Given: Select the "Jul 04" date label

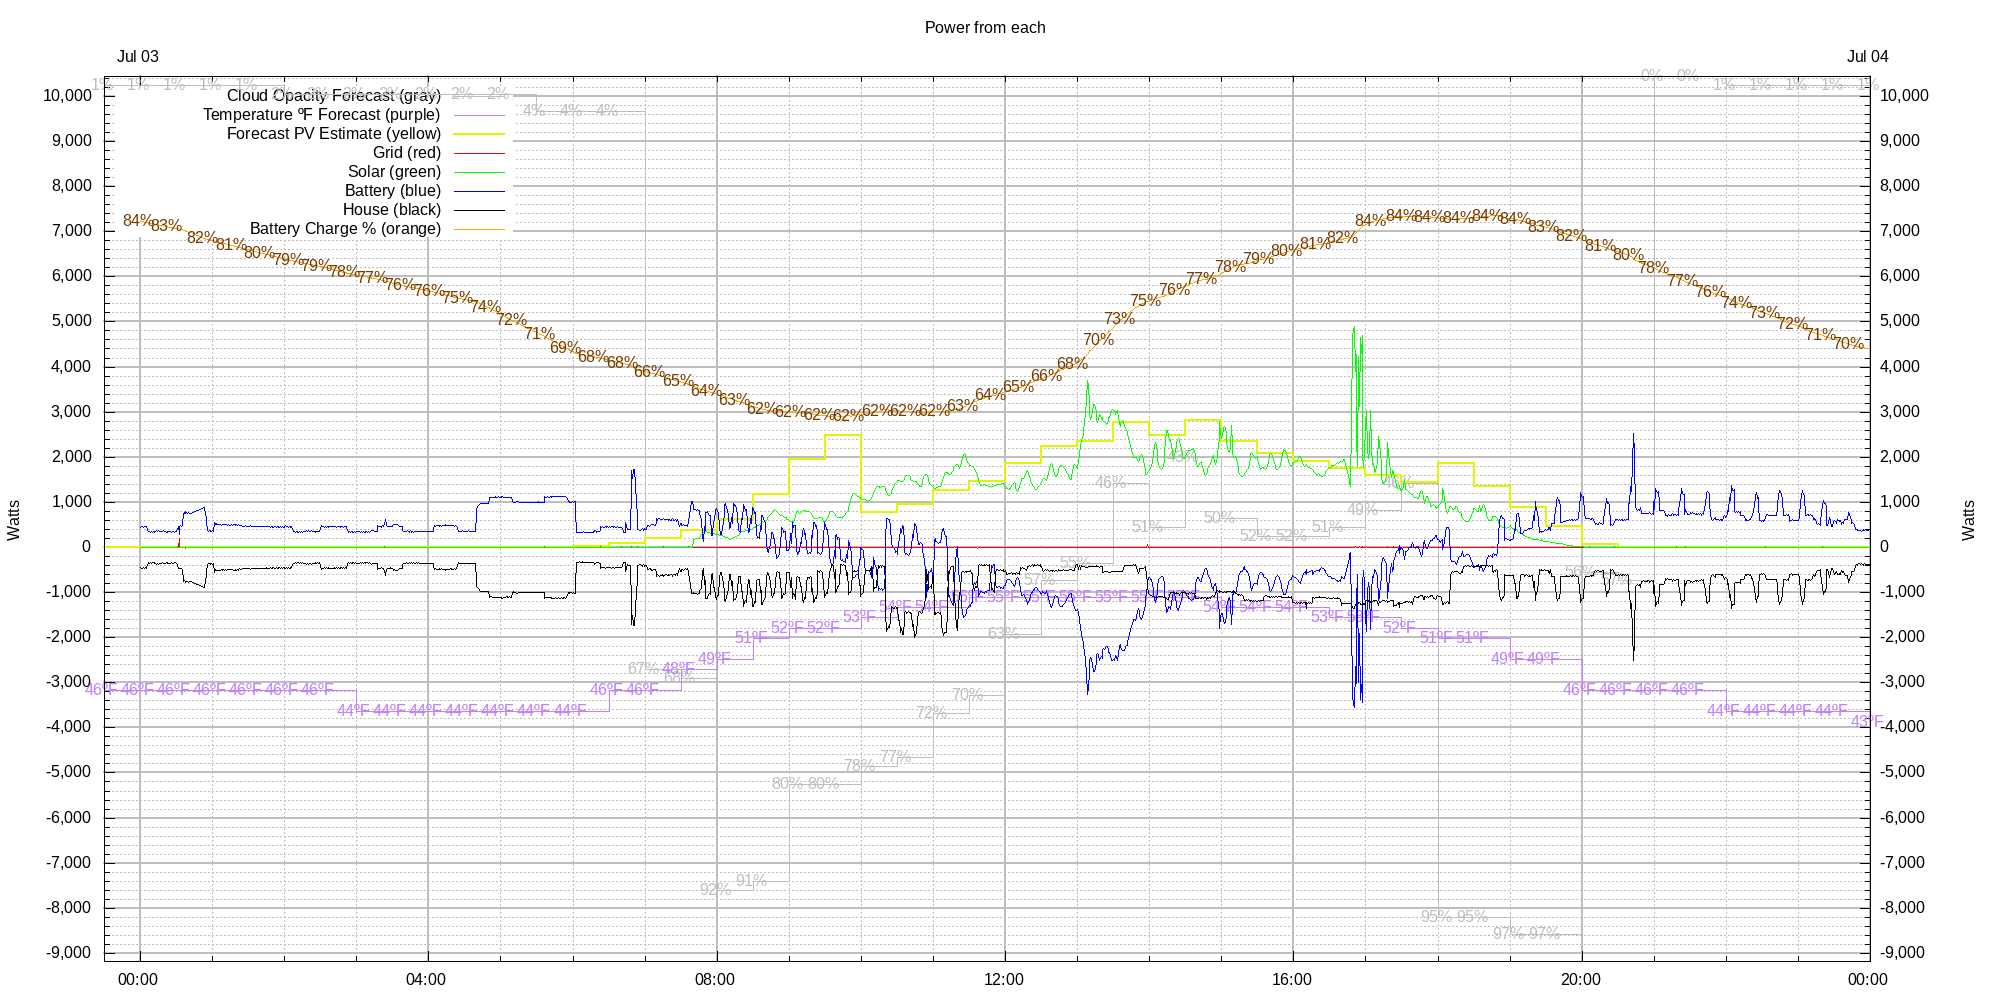Looking at the screenshot, I should tap(1868, 57).
